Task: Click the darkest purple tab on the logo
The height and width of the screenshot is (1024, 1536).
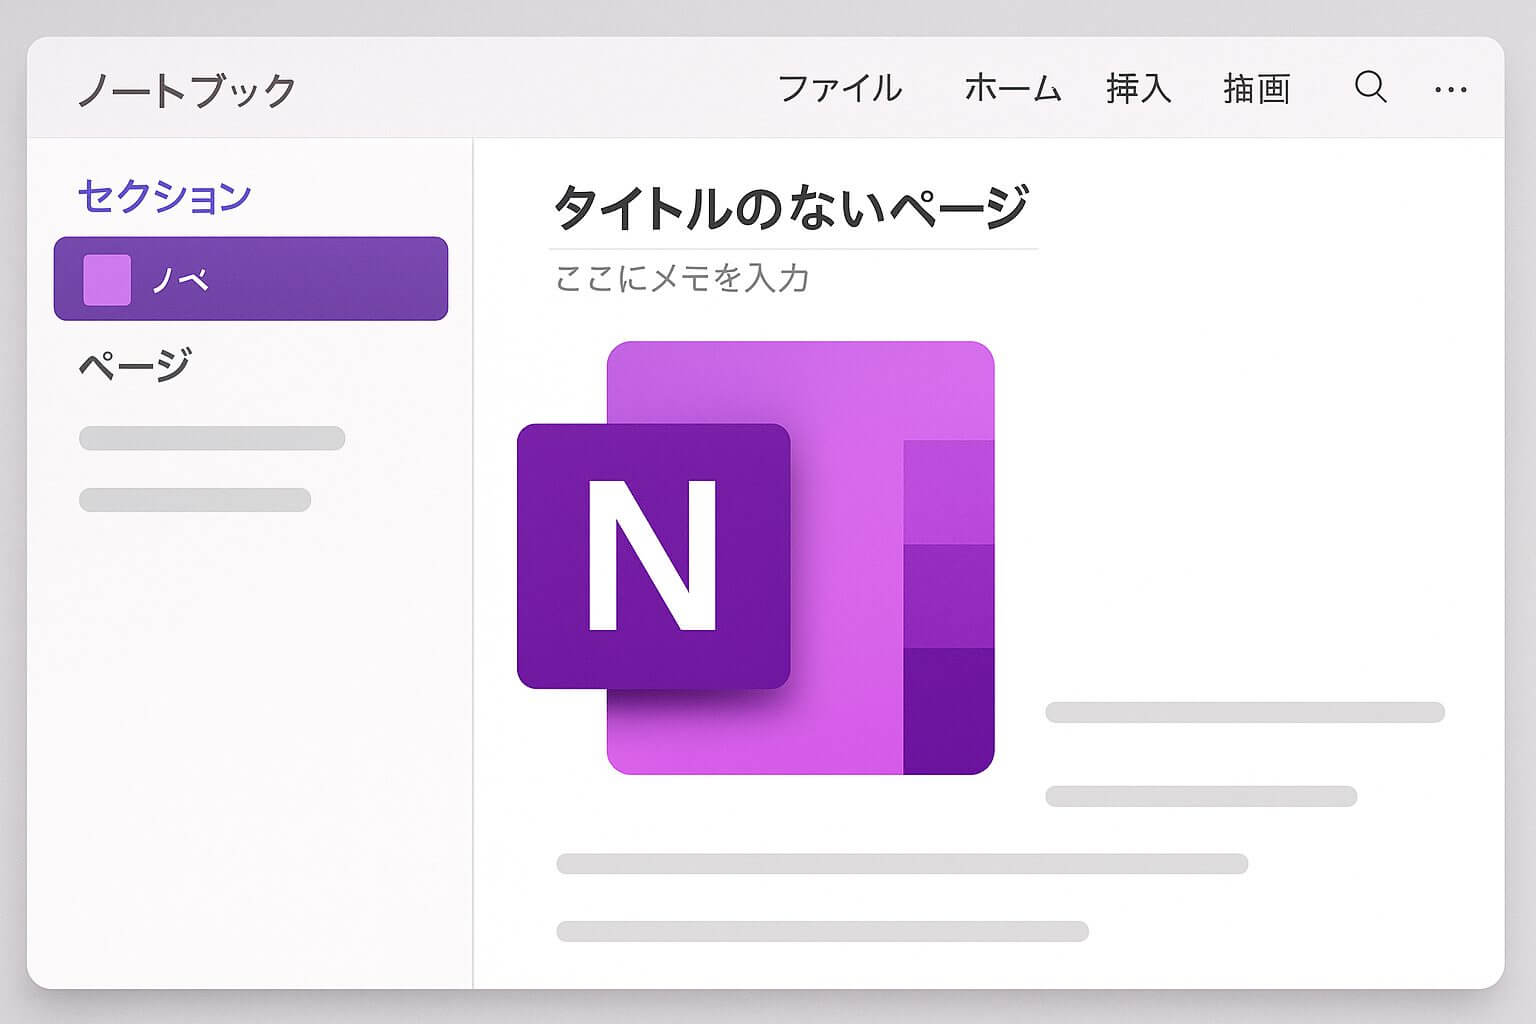Action: pos(948,708)
